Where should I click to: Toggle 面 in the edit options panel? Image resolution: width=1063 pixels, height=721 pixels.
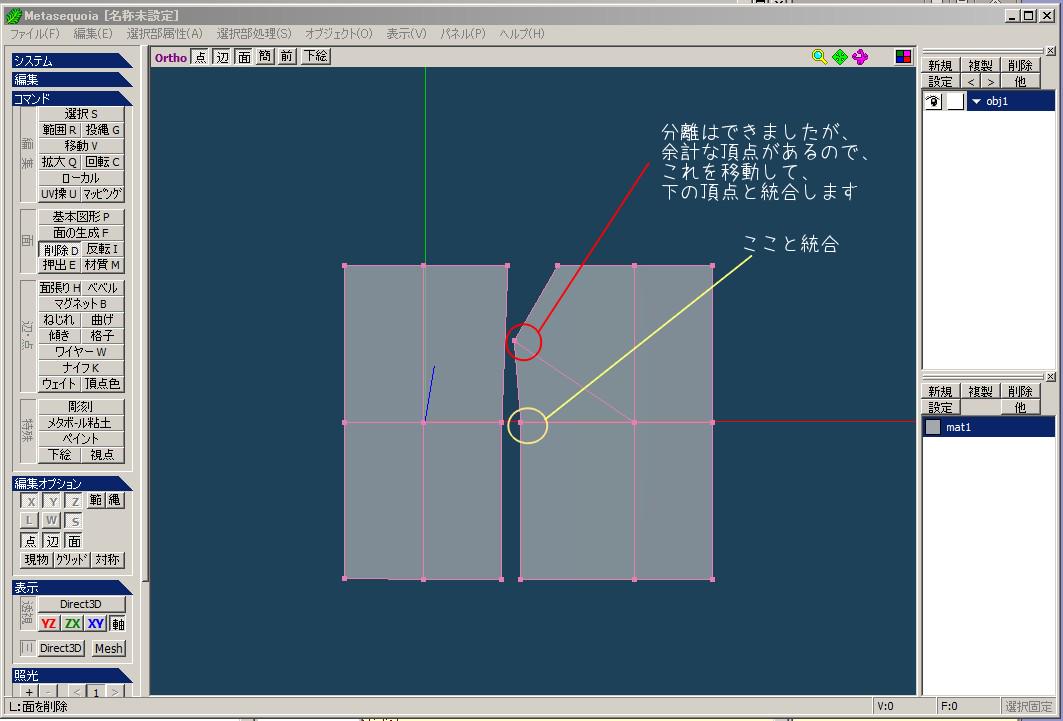(x=74, y=541)
